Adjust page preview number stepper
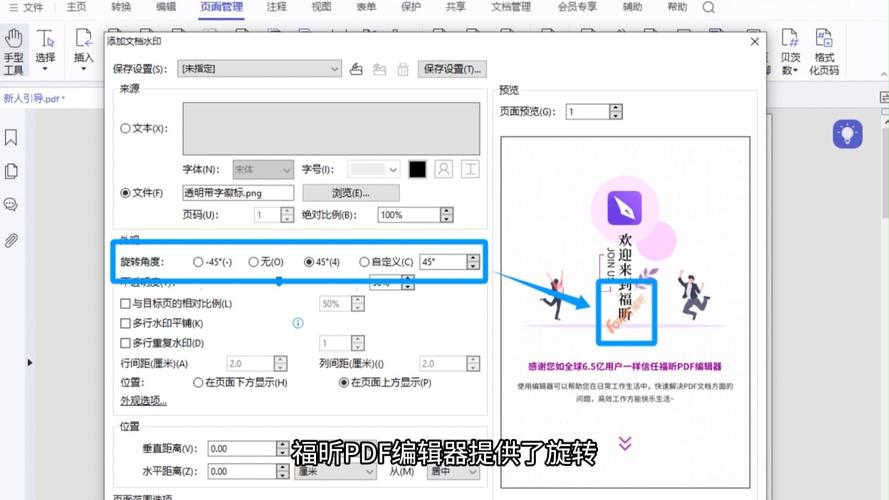This screenshot has width=889, height=500. pos(616,112)
